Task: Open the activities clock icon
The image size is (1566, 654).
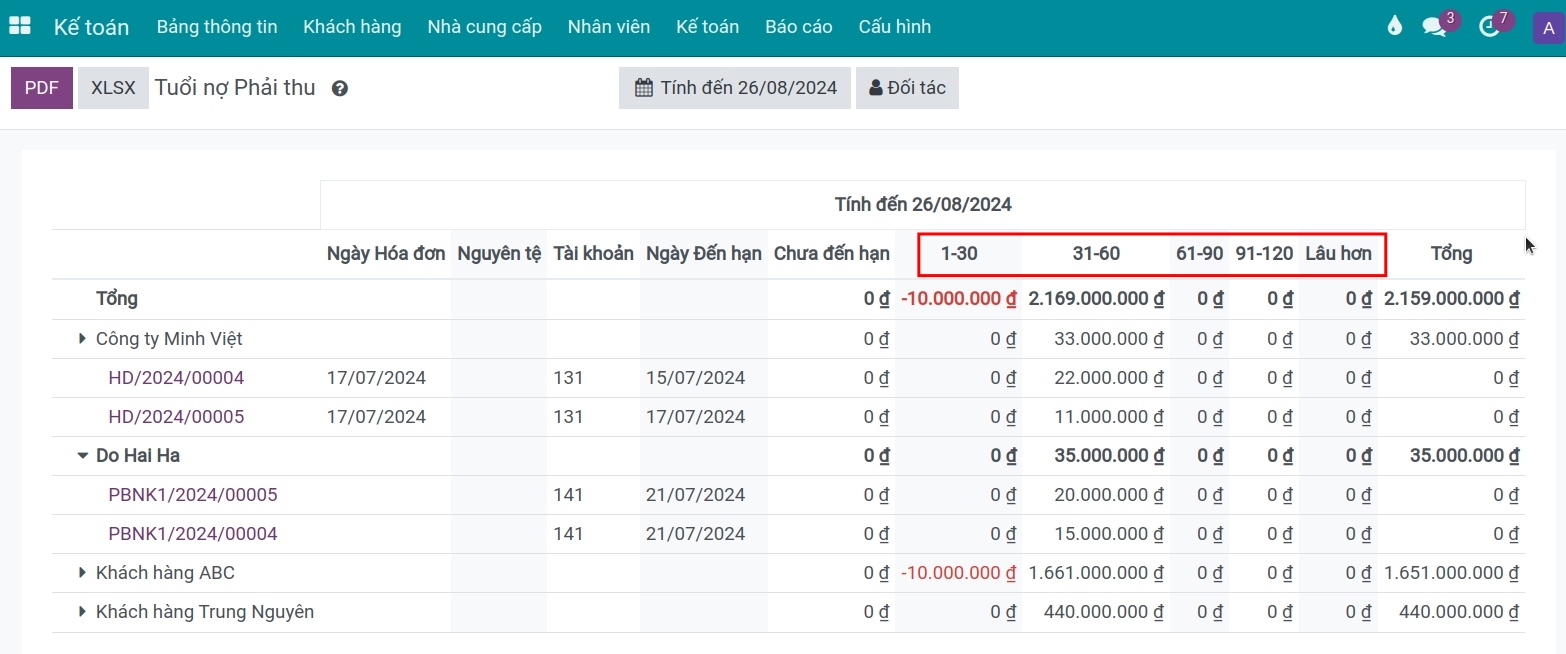Action: click(1489, 27)
